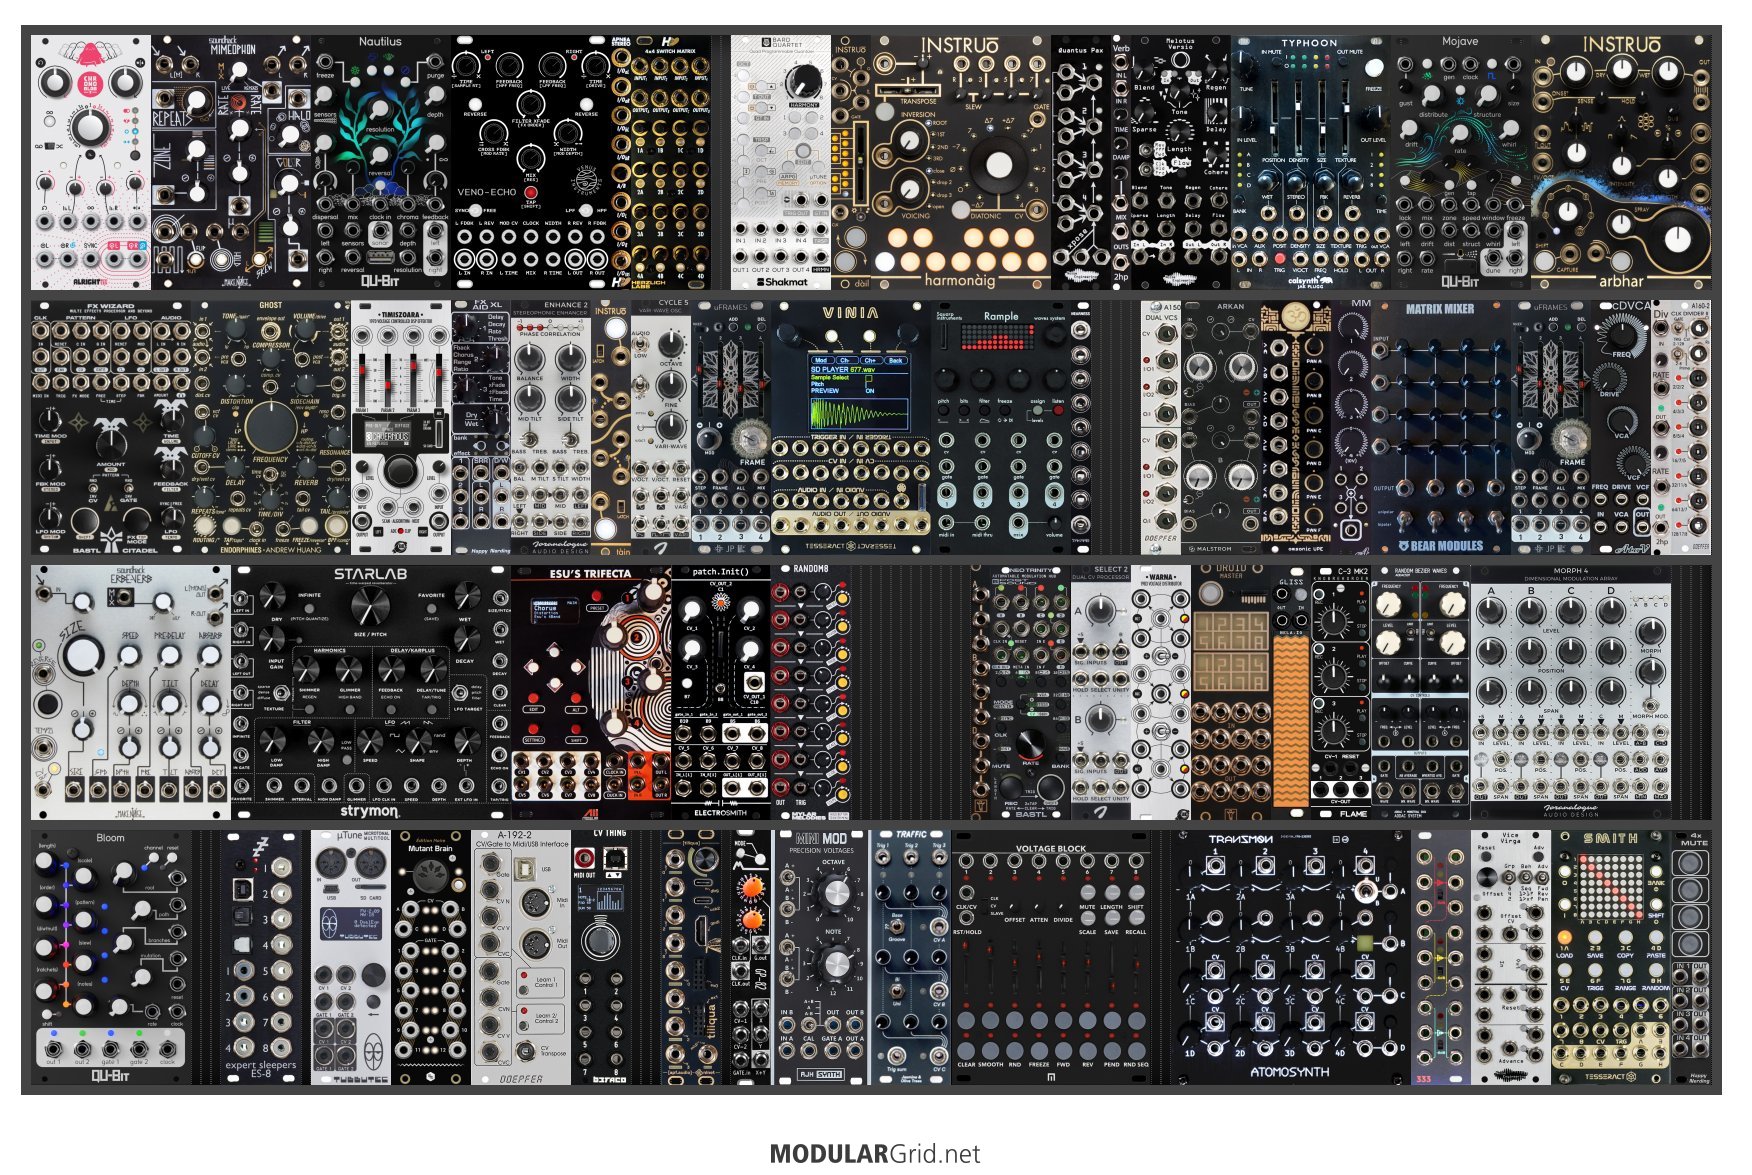Screen dimensions: 1752x1175
Task: Select the Midi Mod precision voltages module
Action: 821,957
